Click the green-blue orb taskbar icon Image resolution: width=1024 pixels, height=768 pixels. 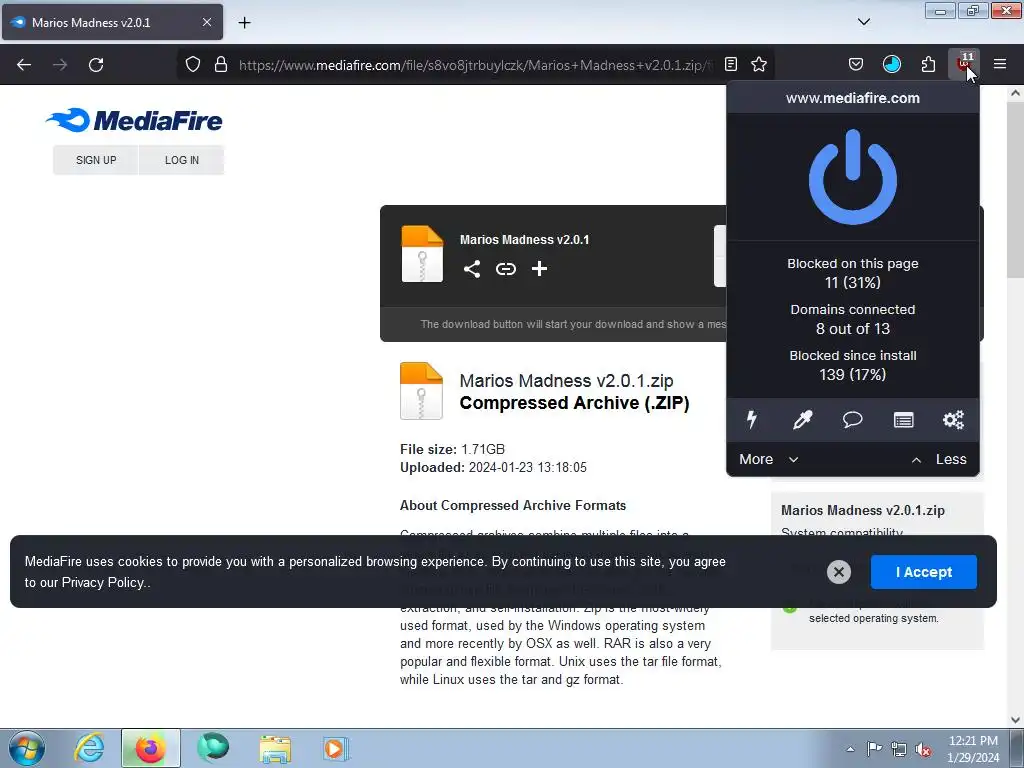(x=213, y=748)
